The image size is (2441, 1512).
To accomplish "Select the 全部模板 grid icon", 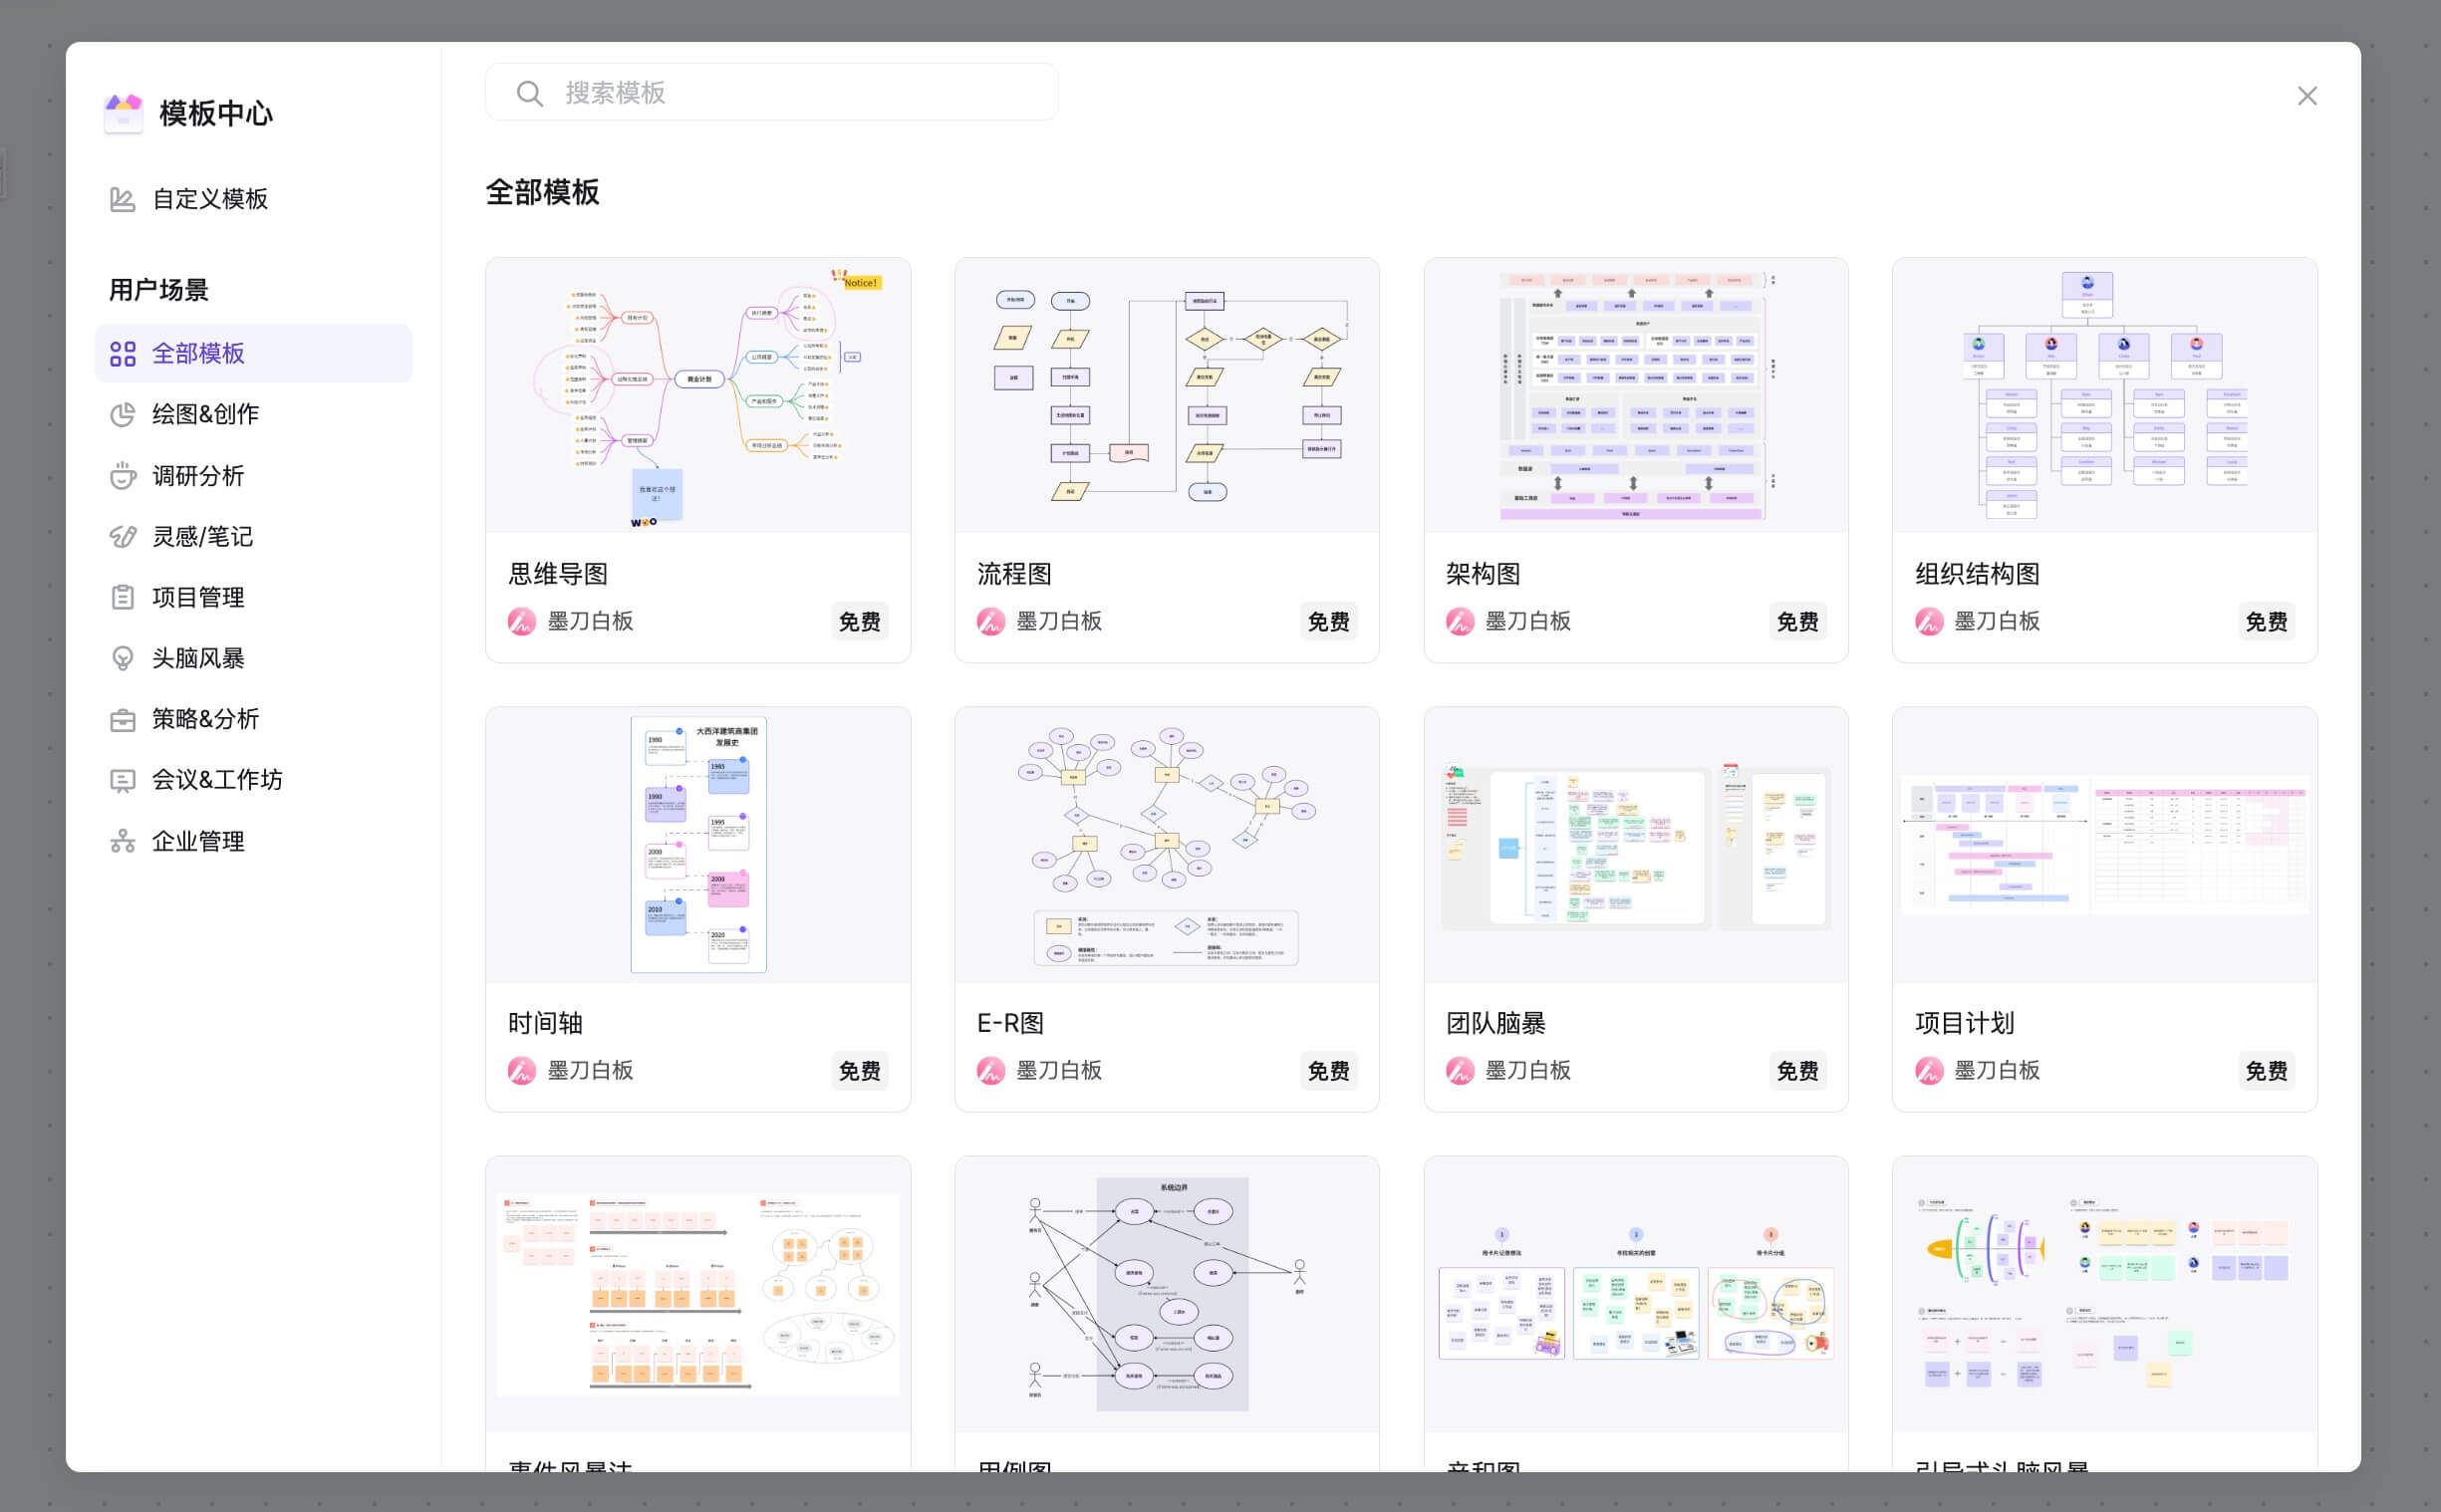I will click(122, 354).
